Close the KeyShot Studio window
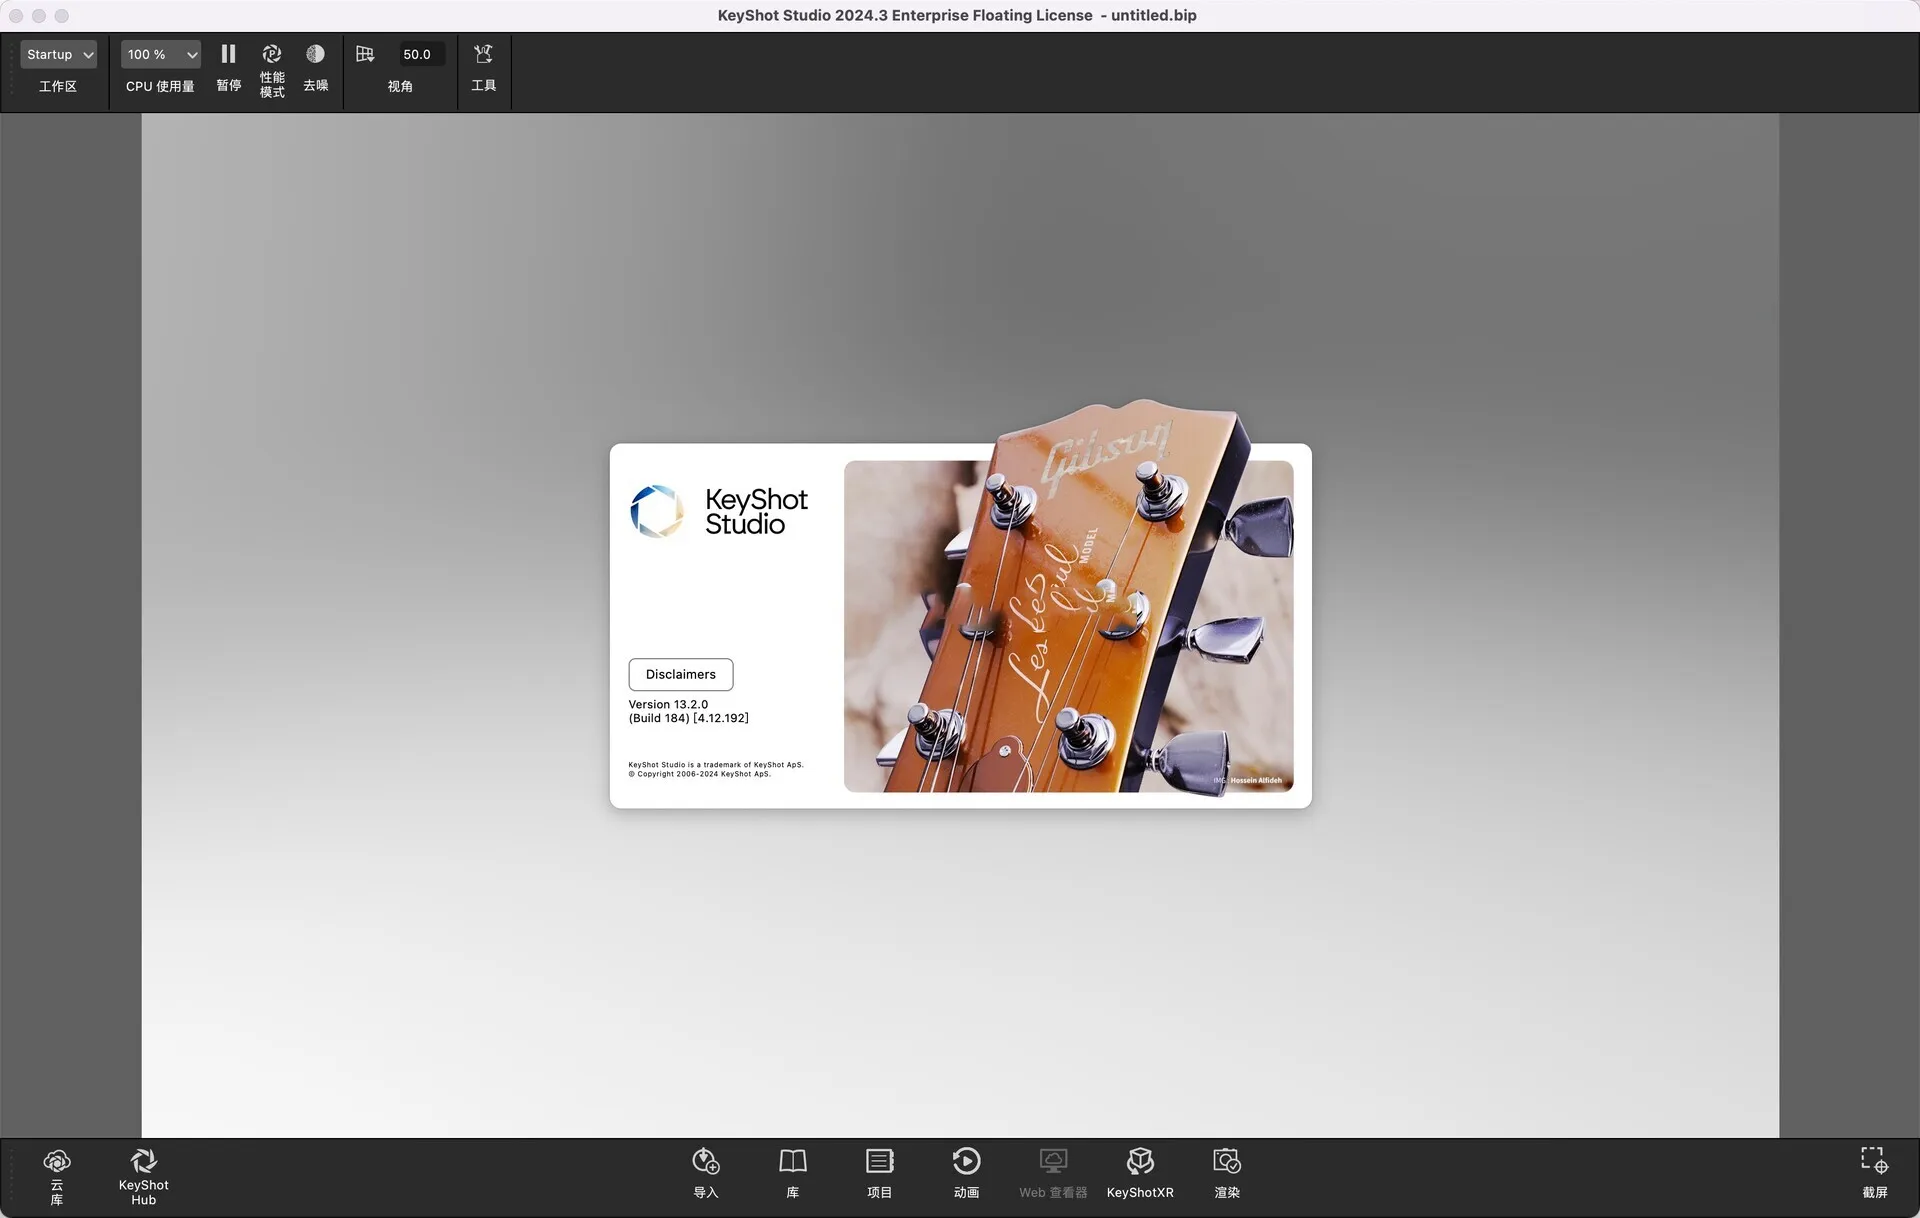The image size is (1920, 1218). click(x=16, y=16)
